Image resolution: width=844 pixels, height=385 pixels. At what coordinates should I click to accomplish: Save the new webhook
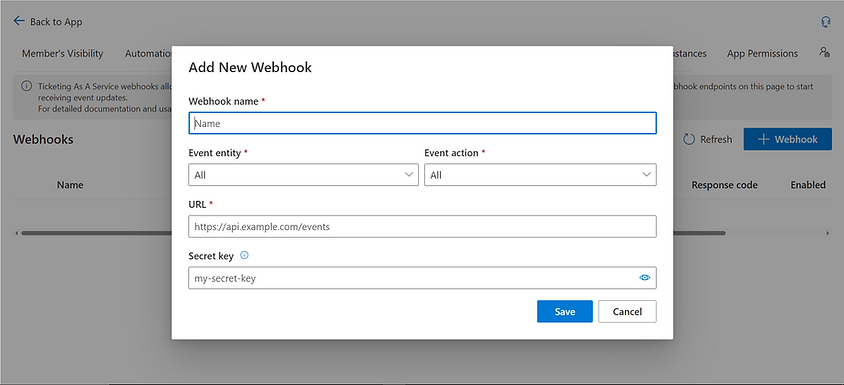[565, 311]
